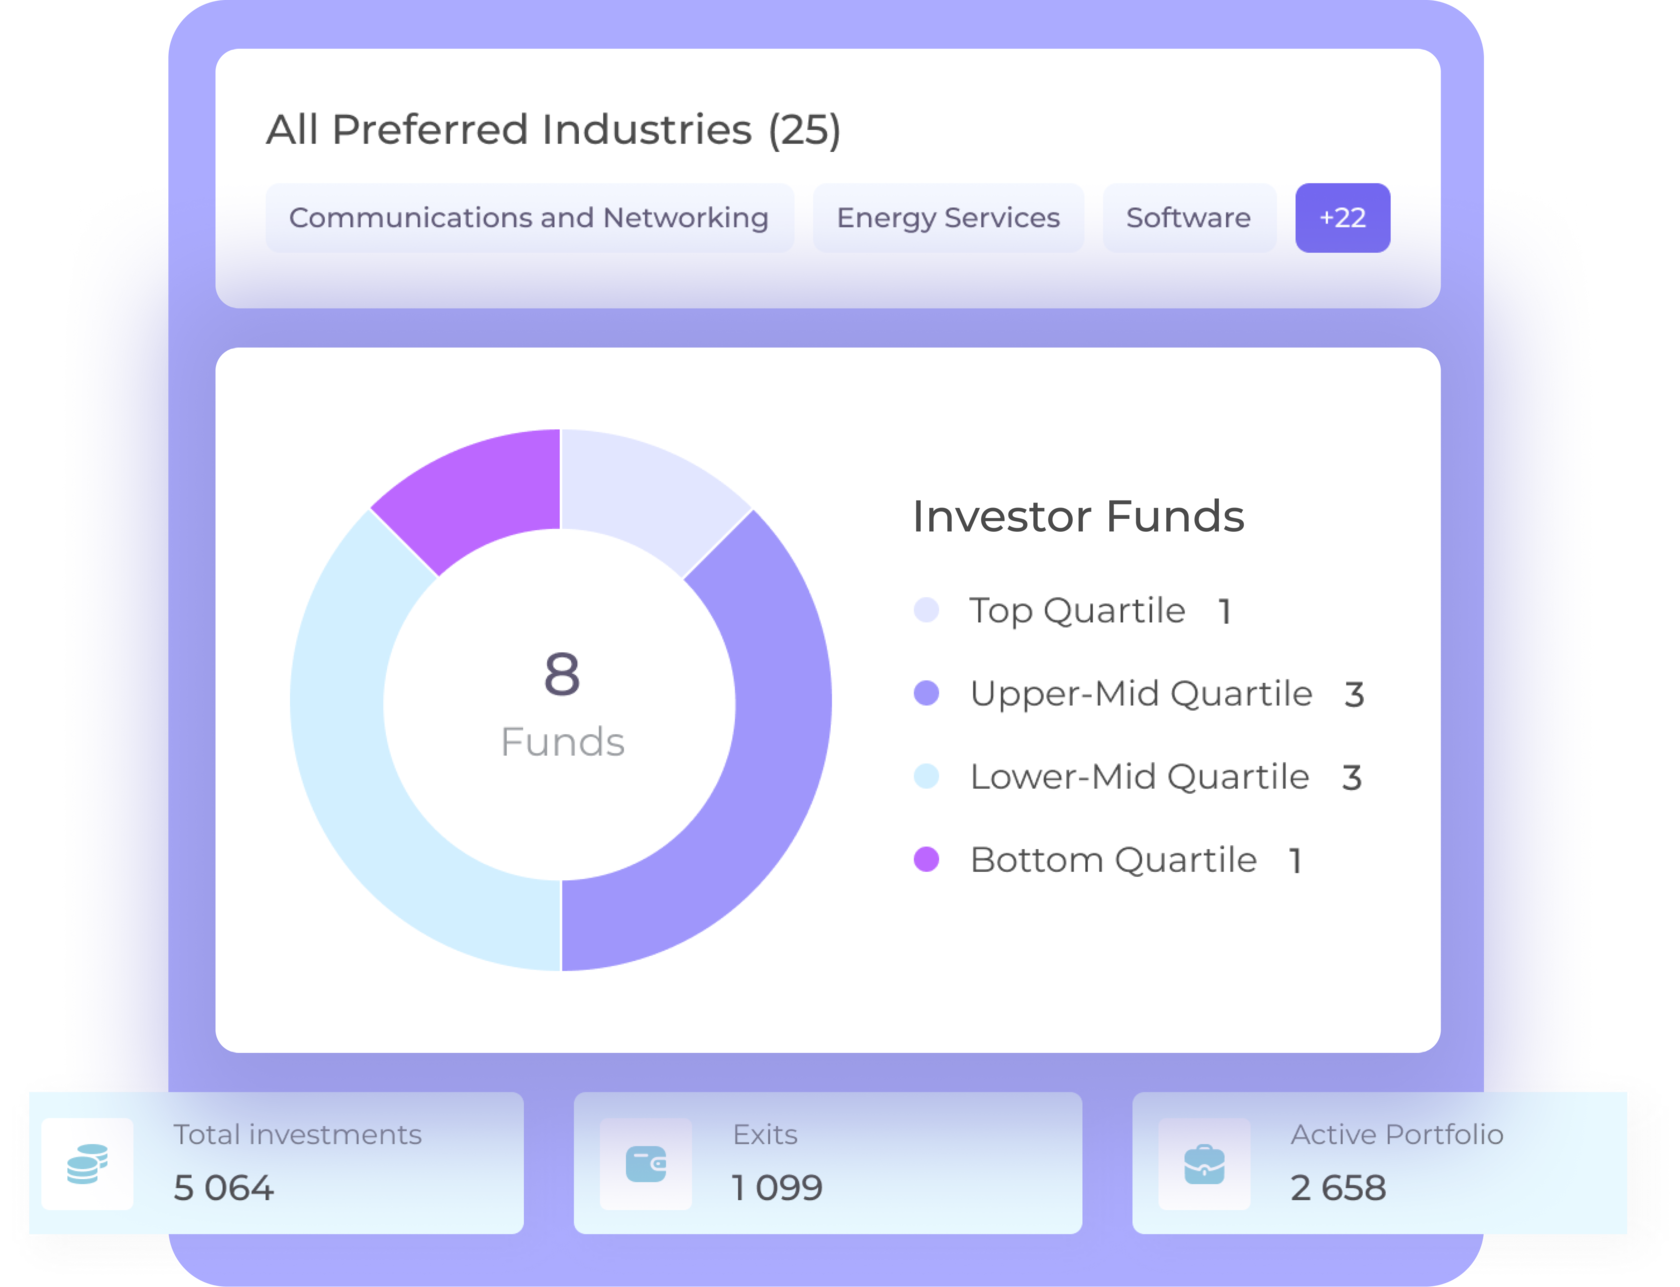This screenshot has height=1287, width=1680.
Task: Click the coins icon for Total investments
Action: (x=87, y=1164)
